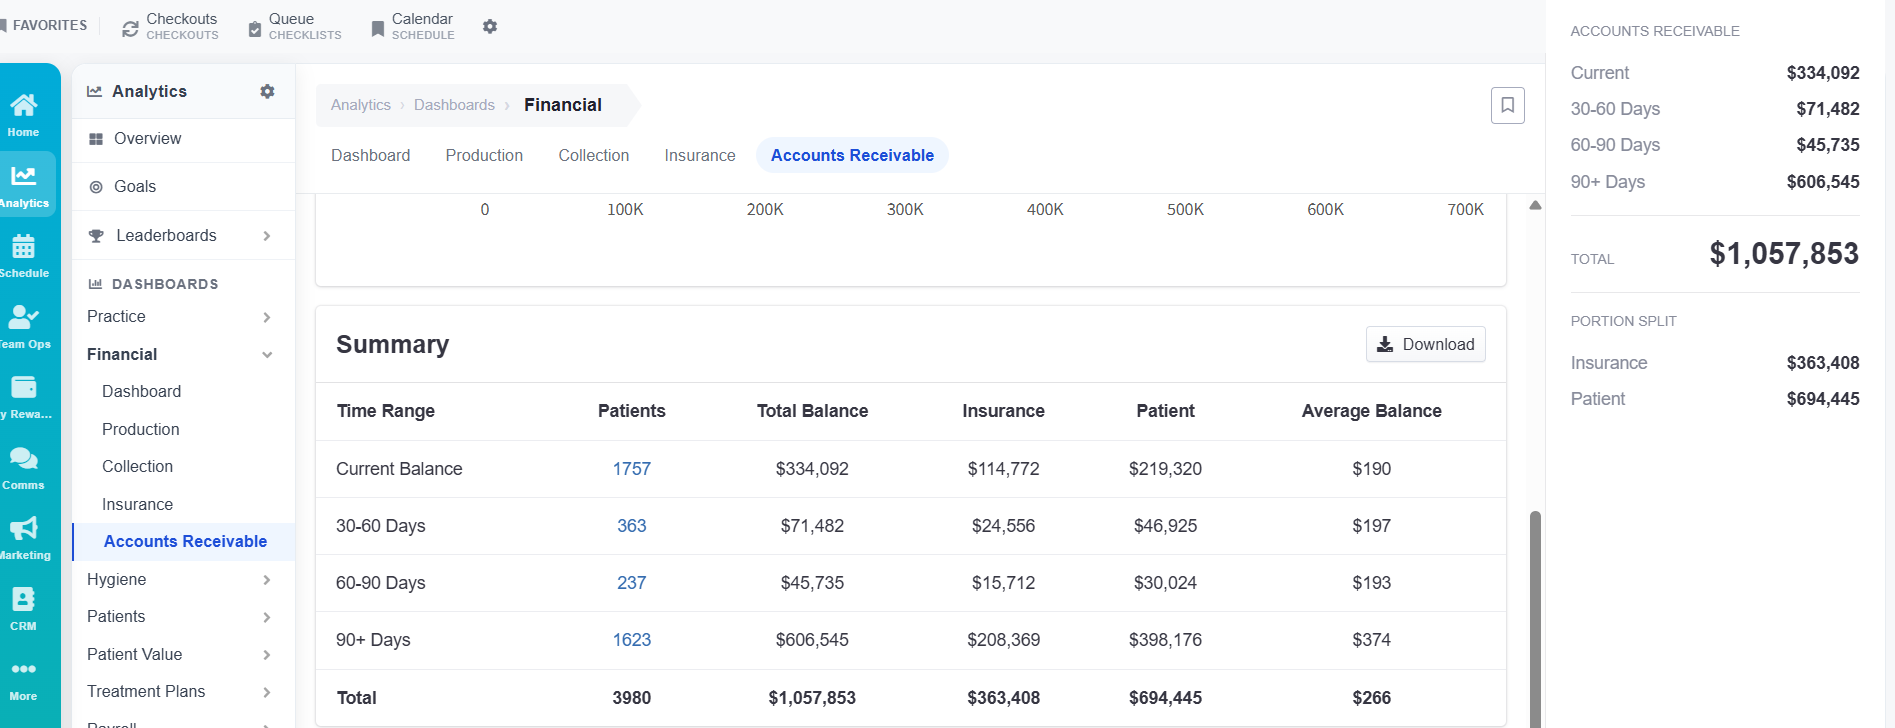This screenshot has width=1895, height=728.
Task: Open the More menu icon
Action: (24, 679)
